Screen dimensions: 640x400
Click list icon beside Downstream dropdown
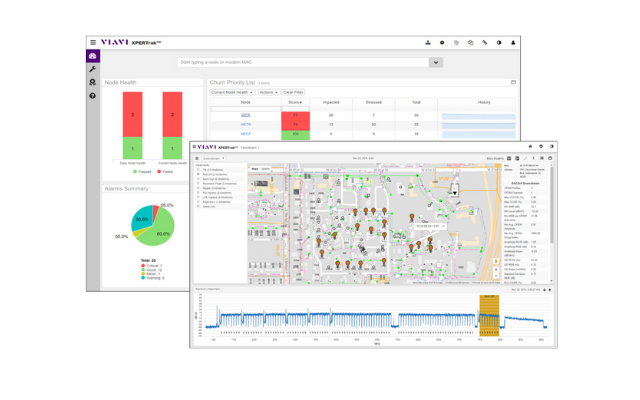pyautogui.click(x=197, y=158)
